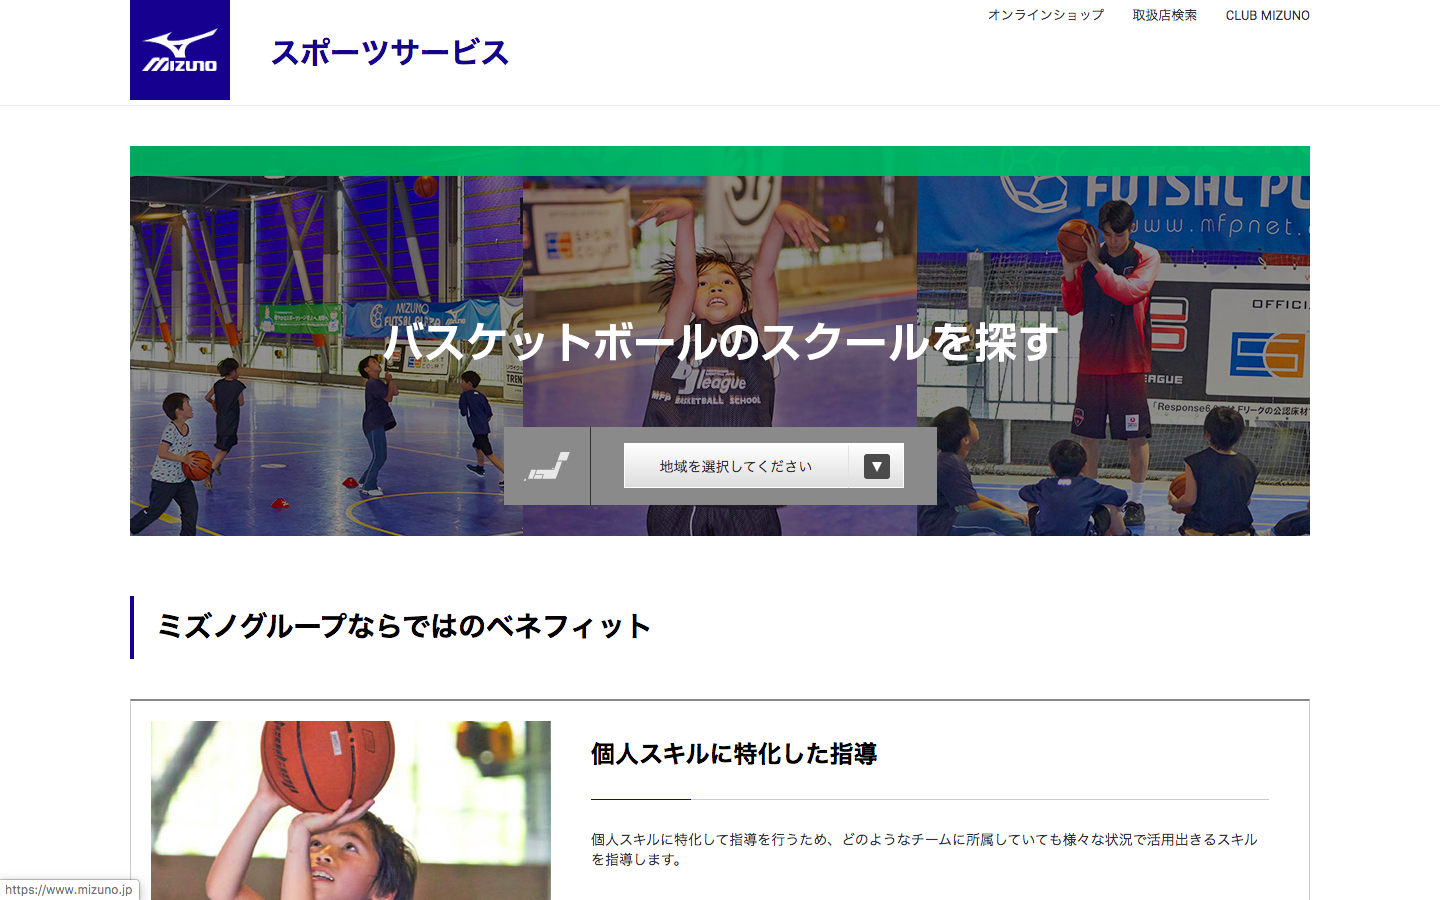The height and width of the screenshot is (900, 1440).
Task: Open the CLUB MIZUNO link
Action: pos(1267,15)
